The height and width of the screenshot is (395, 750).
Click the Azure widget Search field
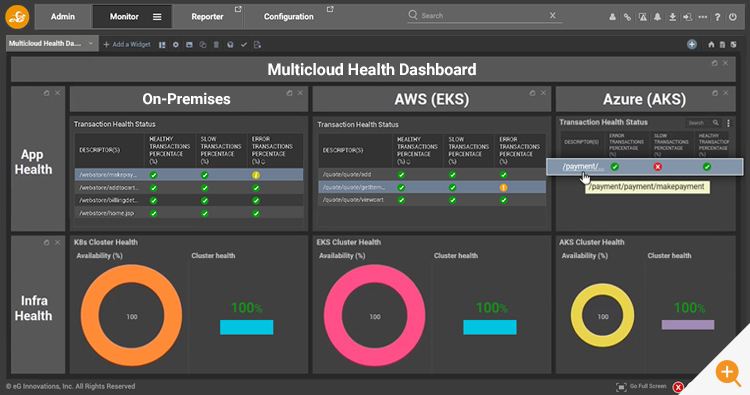702,123
